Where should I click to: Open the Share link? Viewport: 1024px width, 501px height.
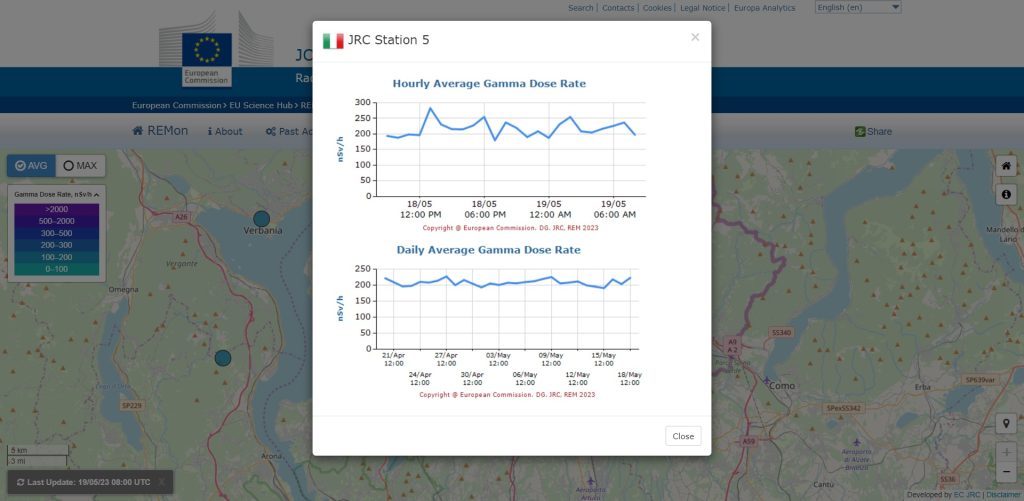coord(873,131)
